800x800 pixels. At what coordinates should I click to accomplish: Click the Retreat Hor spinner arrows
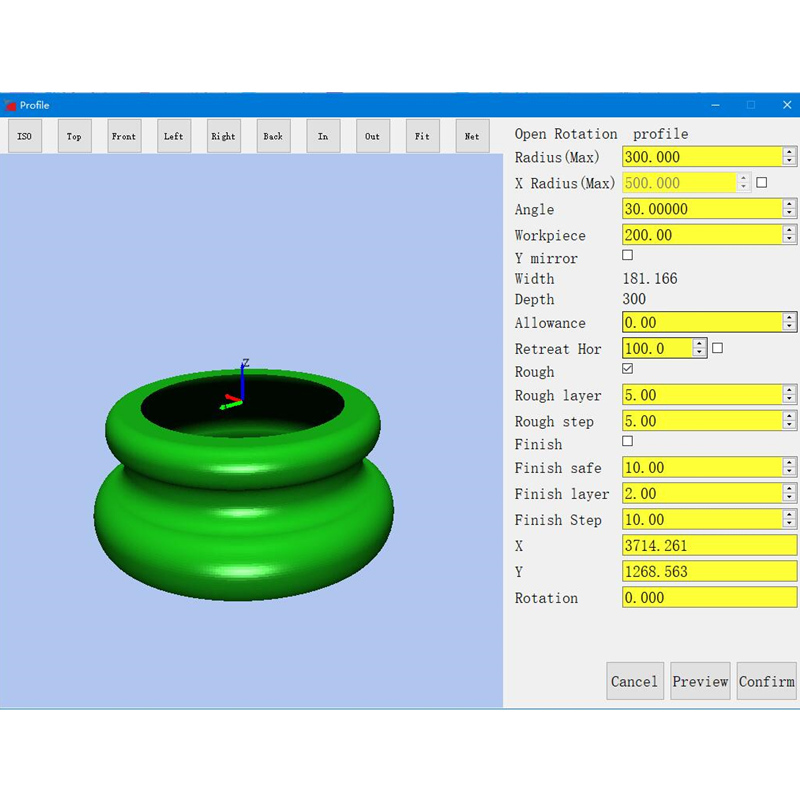(x=699, y=349)
